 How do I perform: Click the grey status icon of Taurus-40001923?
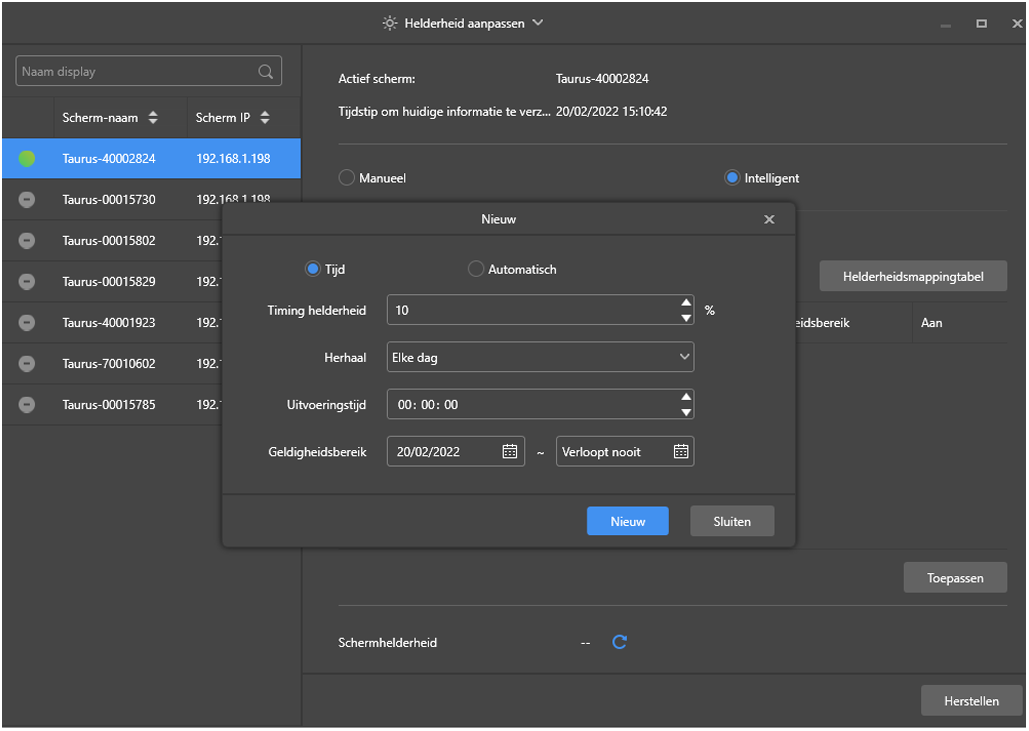27,322
